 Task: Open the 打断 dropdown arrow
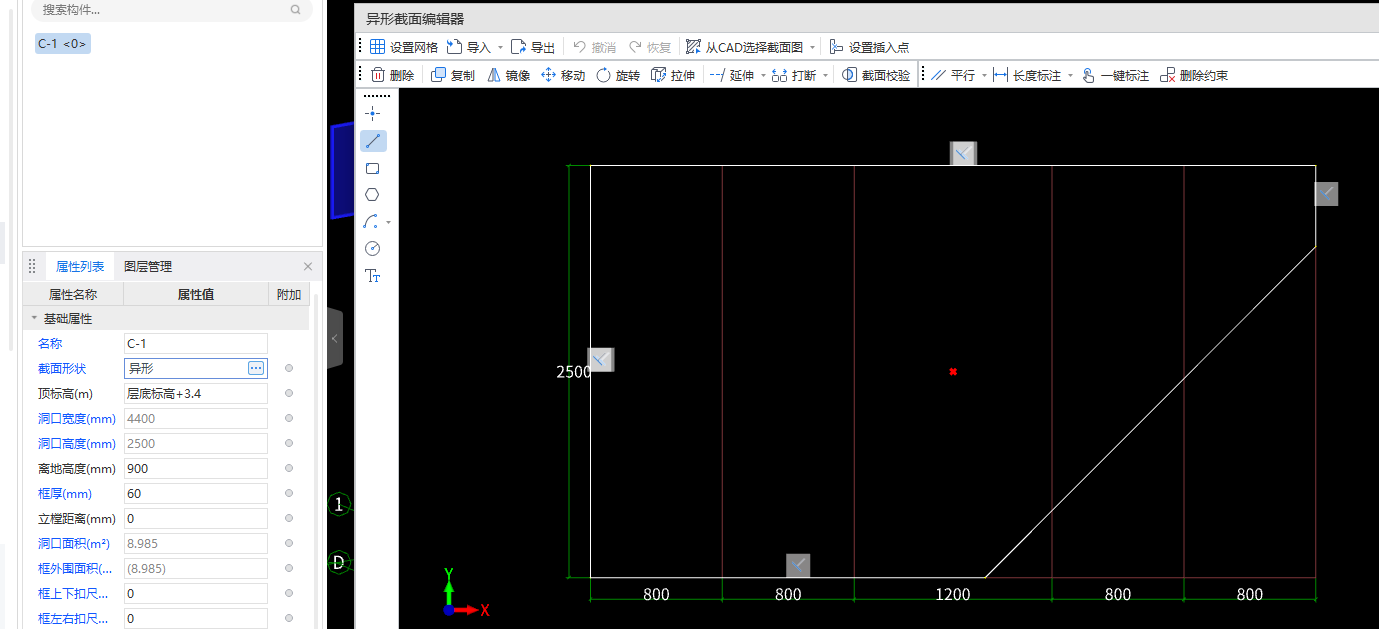(825, 75)
